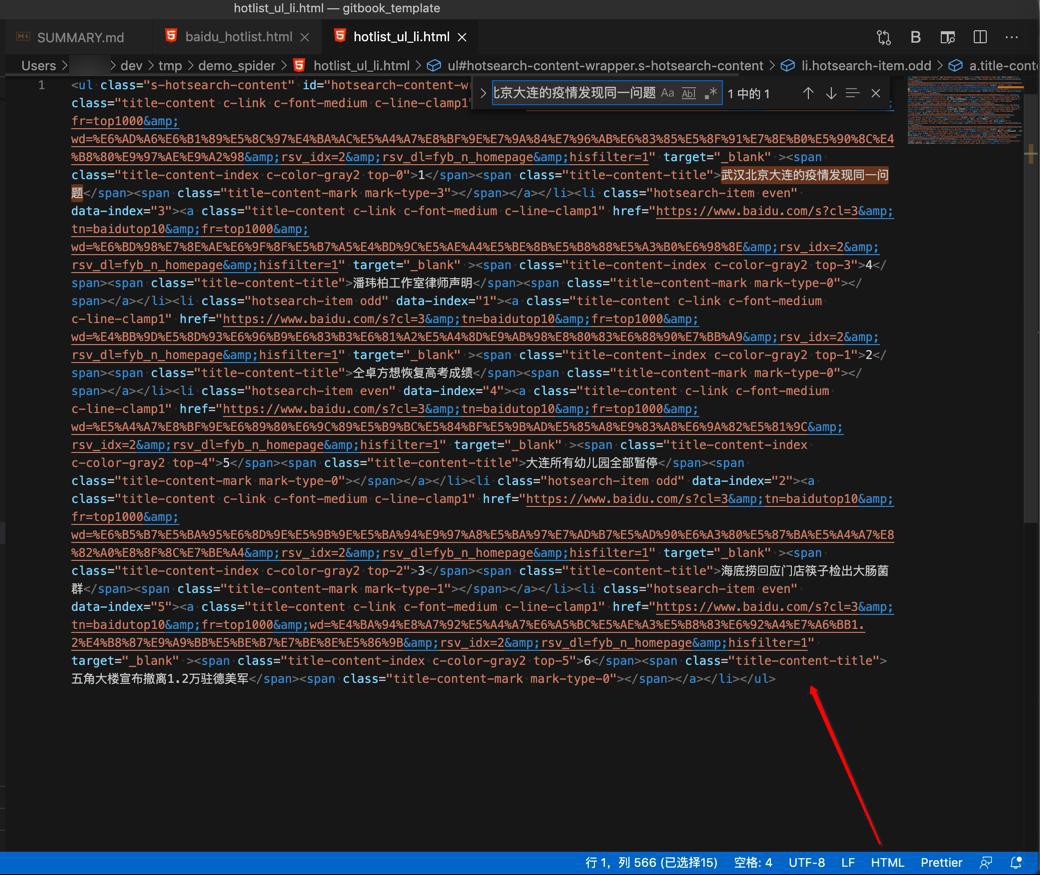Click cursor position 行 1, 列 566 status

(651, 862)
